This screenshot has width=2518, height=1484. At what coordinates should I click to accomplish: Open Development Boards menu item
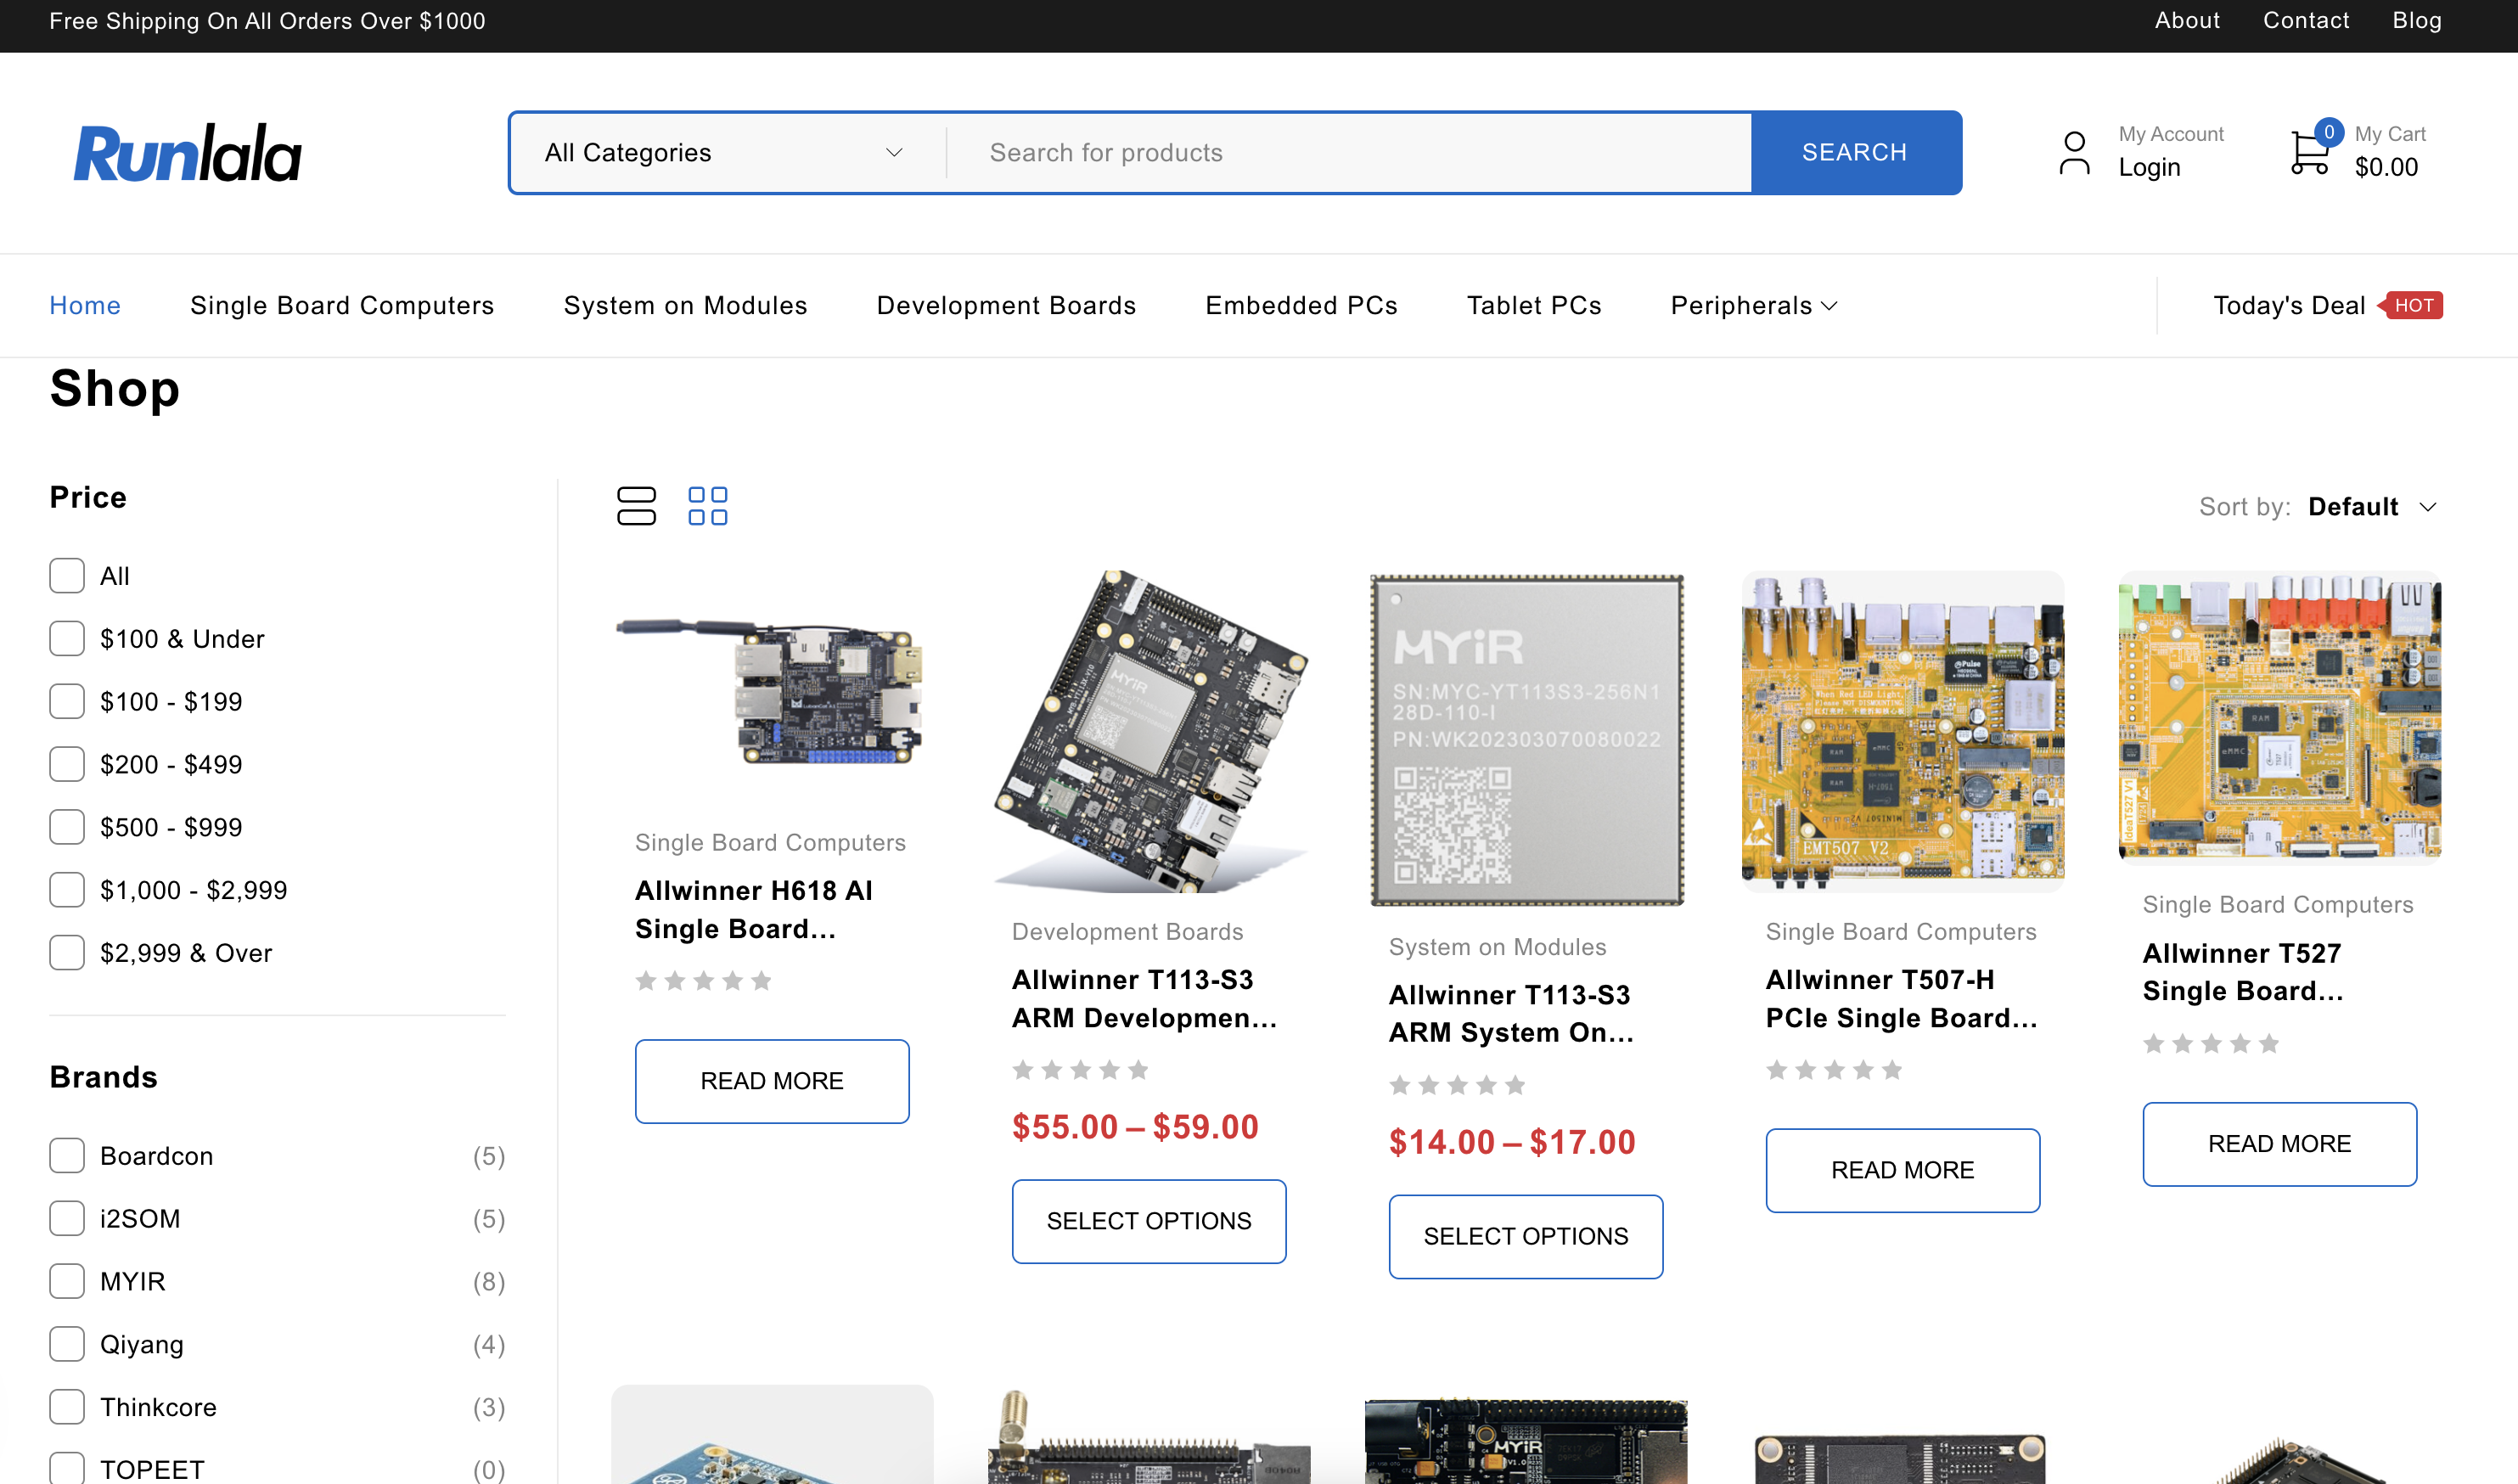coord(1006,305)
